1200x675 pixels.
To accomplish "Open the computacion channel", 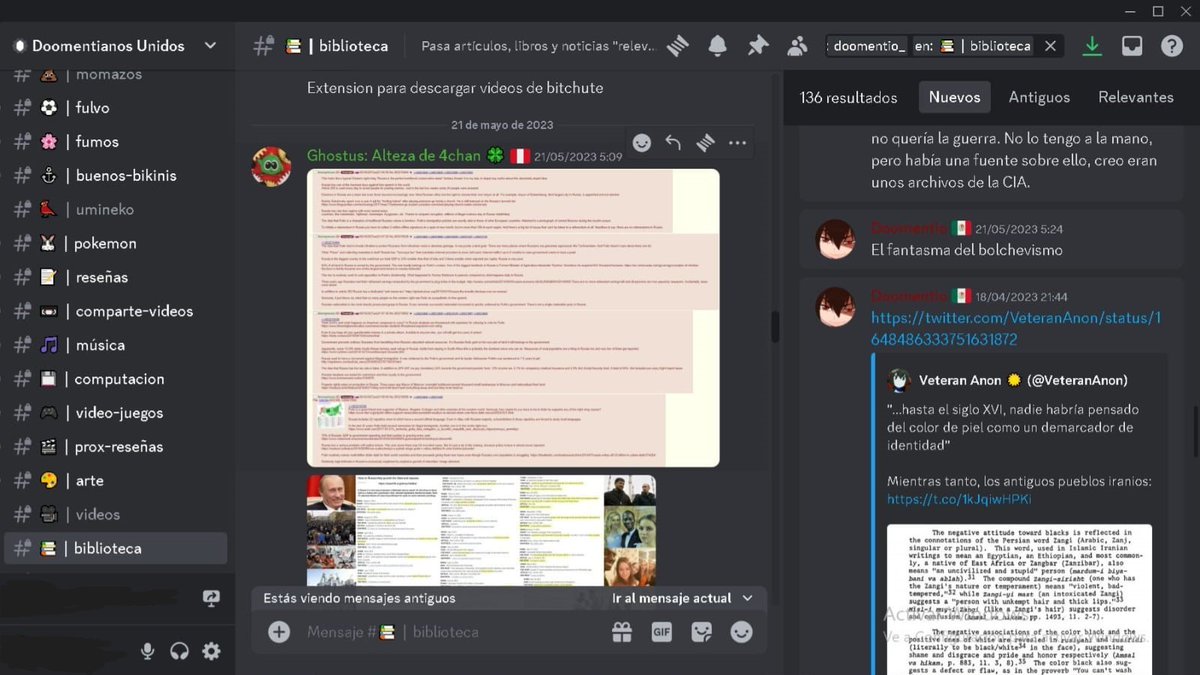I will click(x=116, y=380).
